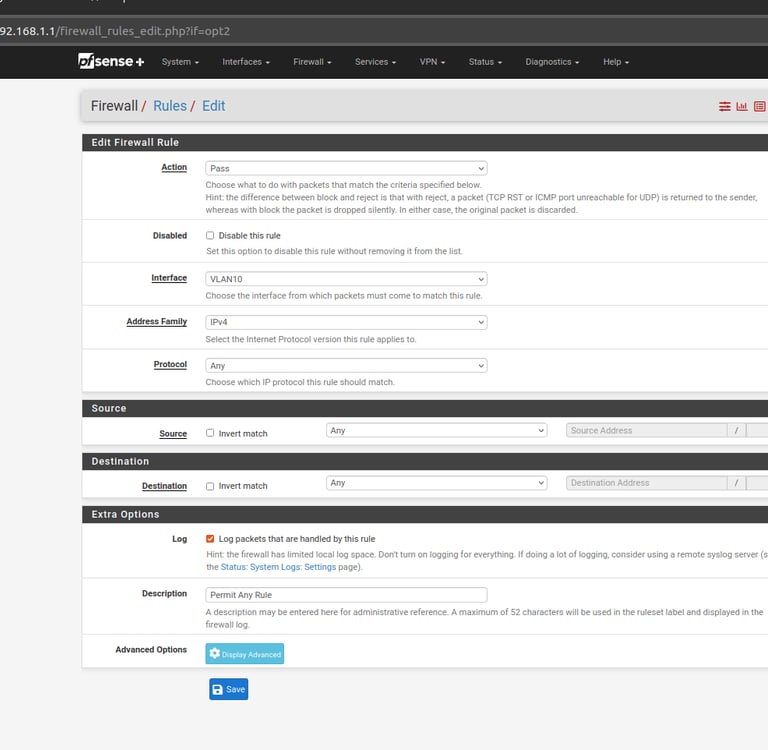Click the Display Advanced button
The height and width of the screenshot is (750, 768).
click(244, 653)
